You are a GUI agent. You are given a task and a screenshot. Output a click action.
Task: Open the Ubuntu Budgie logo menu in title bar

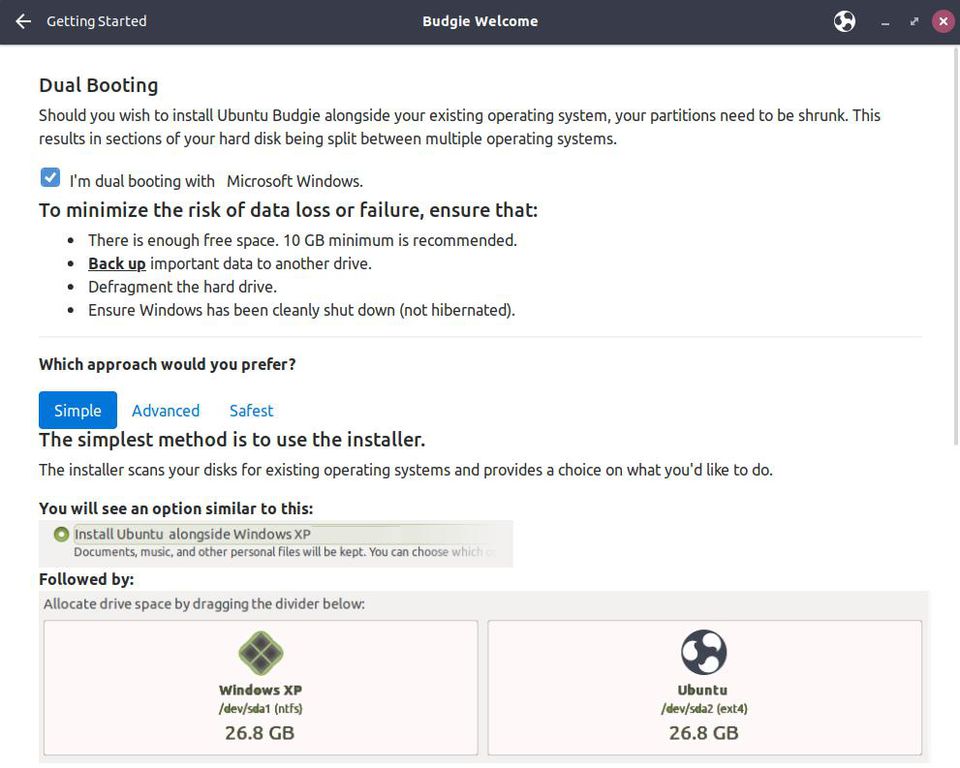(x=844, y=21)
